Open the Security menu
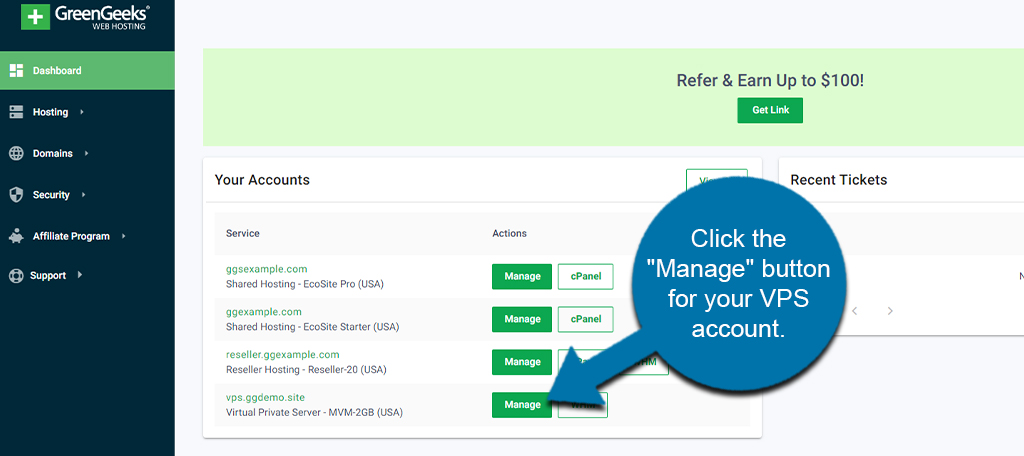The width and height of the screenshot is (1024, 456). pos(51,195)
